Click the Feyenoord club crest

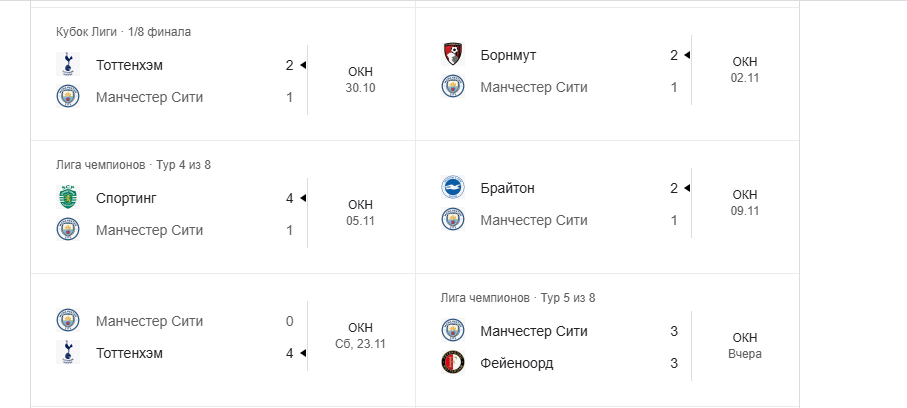pyautogui.click(x=452, y=363)
